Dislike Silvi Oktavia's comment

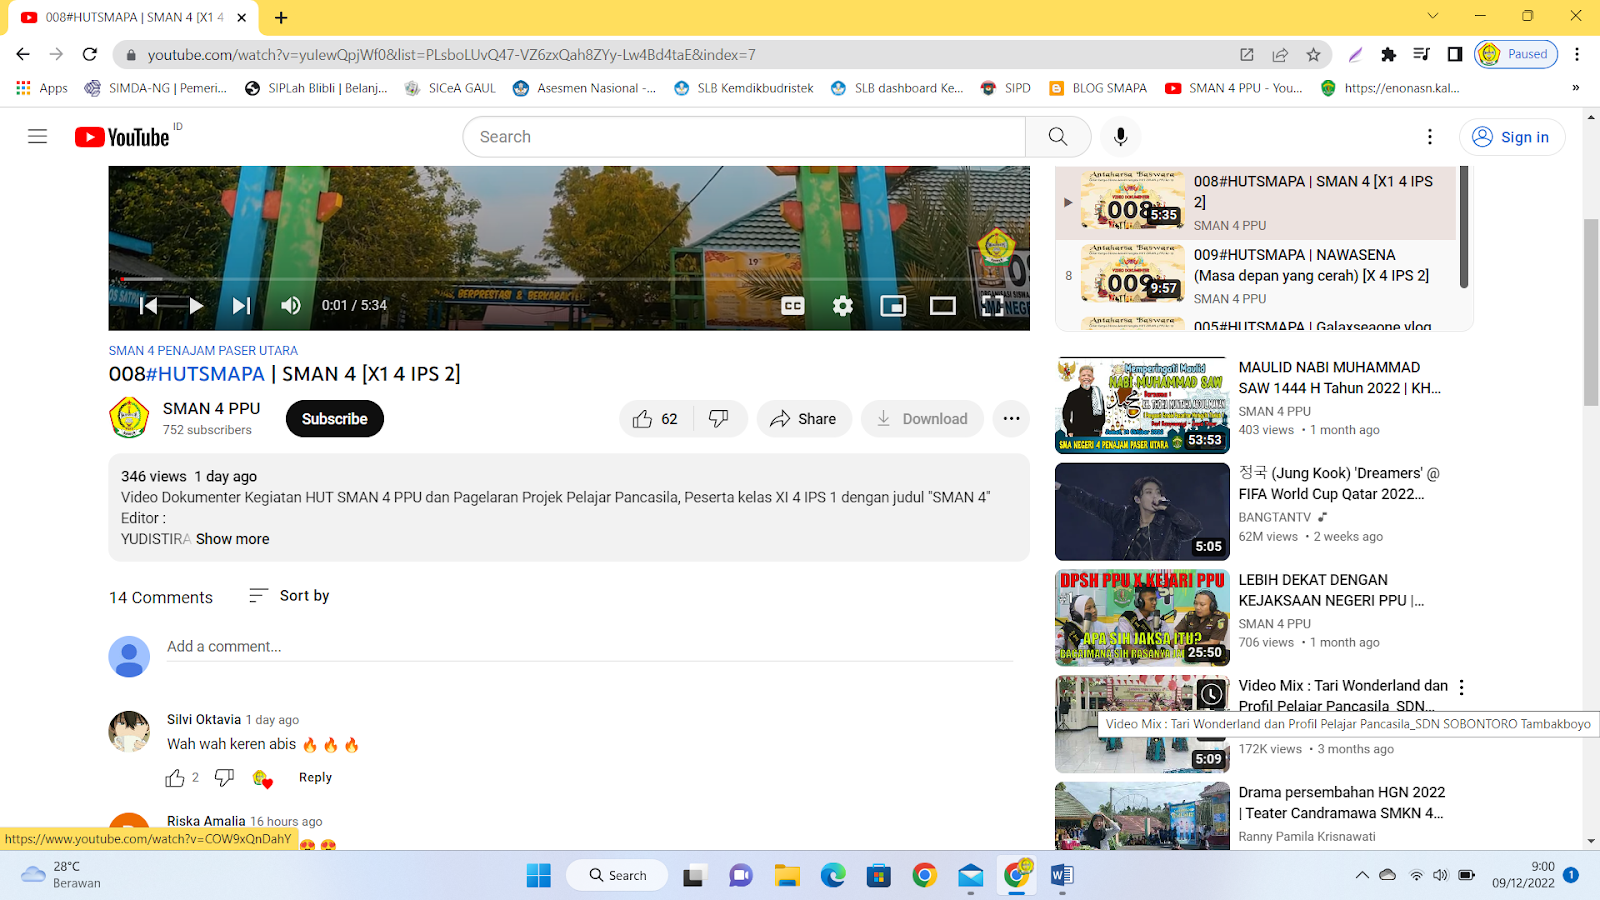point(224,778)
